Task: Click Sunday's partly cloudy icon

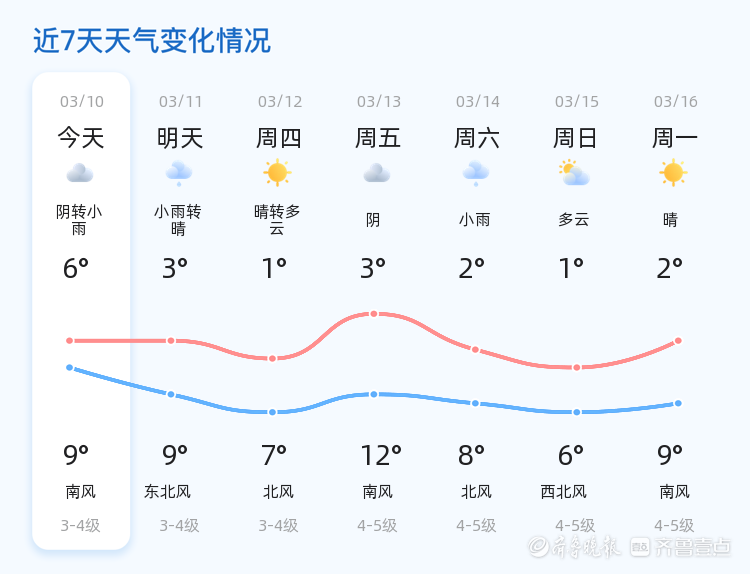Action: [x=574, y=174]
